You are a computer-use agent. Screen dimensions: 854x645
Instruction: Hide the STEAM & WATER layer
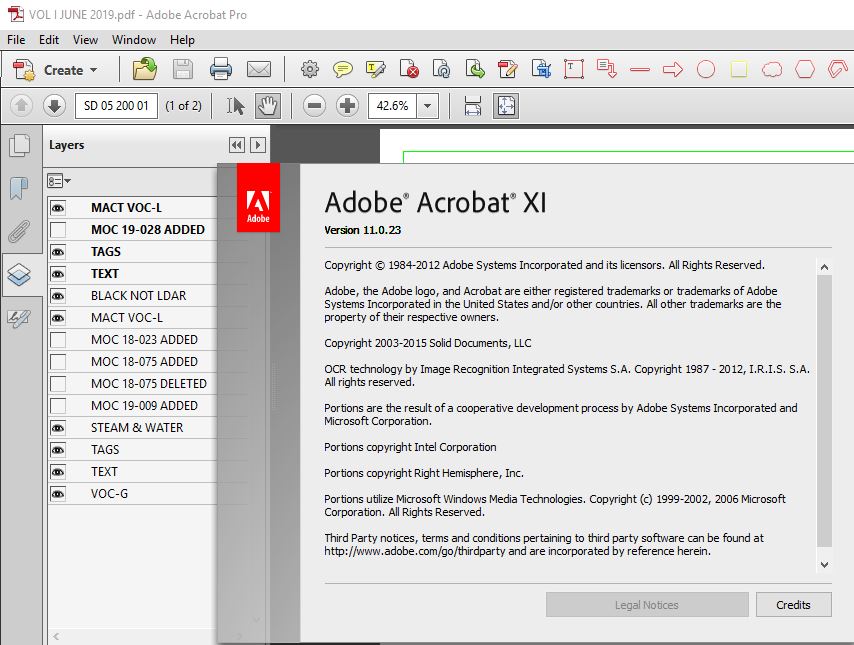click(58, 428)
